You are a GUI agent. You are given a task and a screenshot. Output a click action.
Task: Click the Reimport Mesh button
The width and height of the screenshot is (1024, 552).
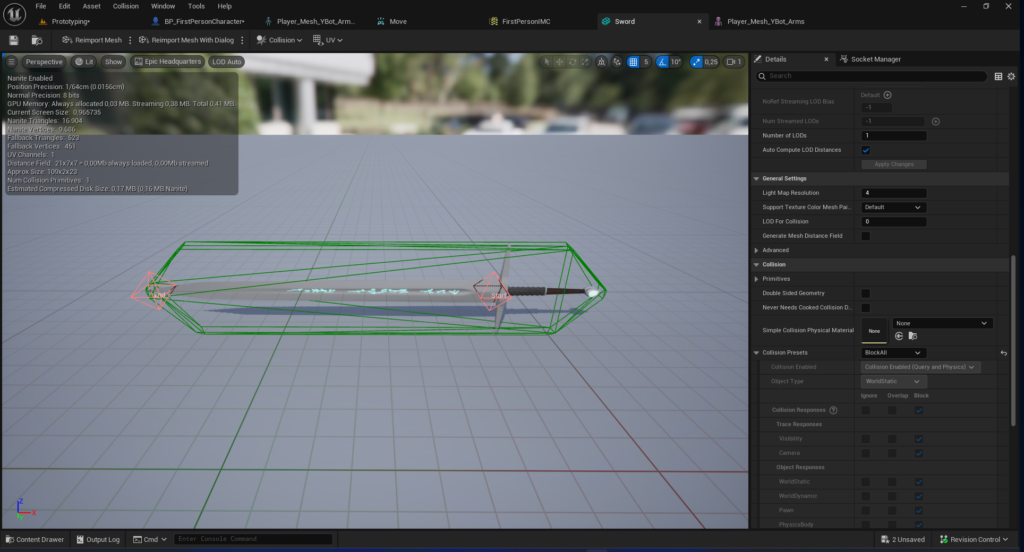pos(92,40)
